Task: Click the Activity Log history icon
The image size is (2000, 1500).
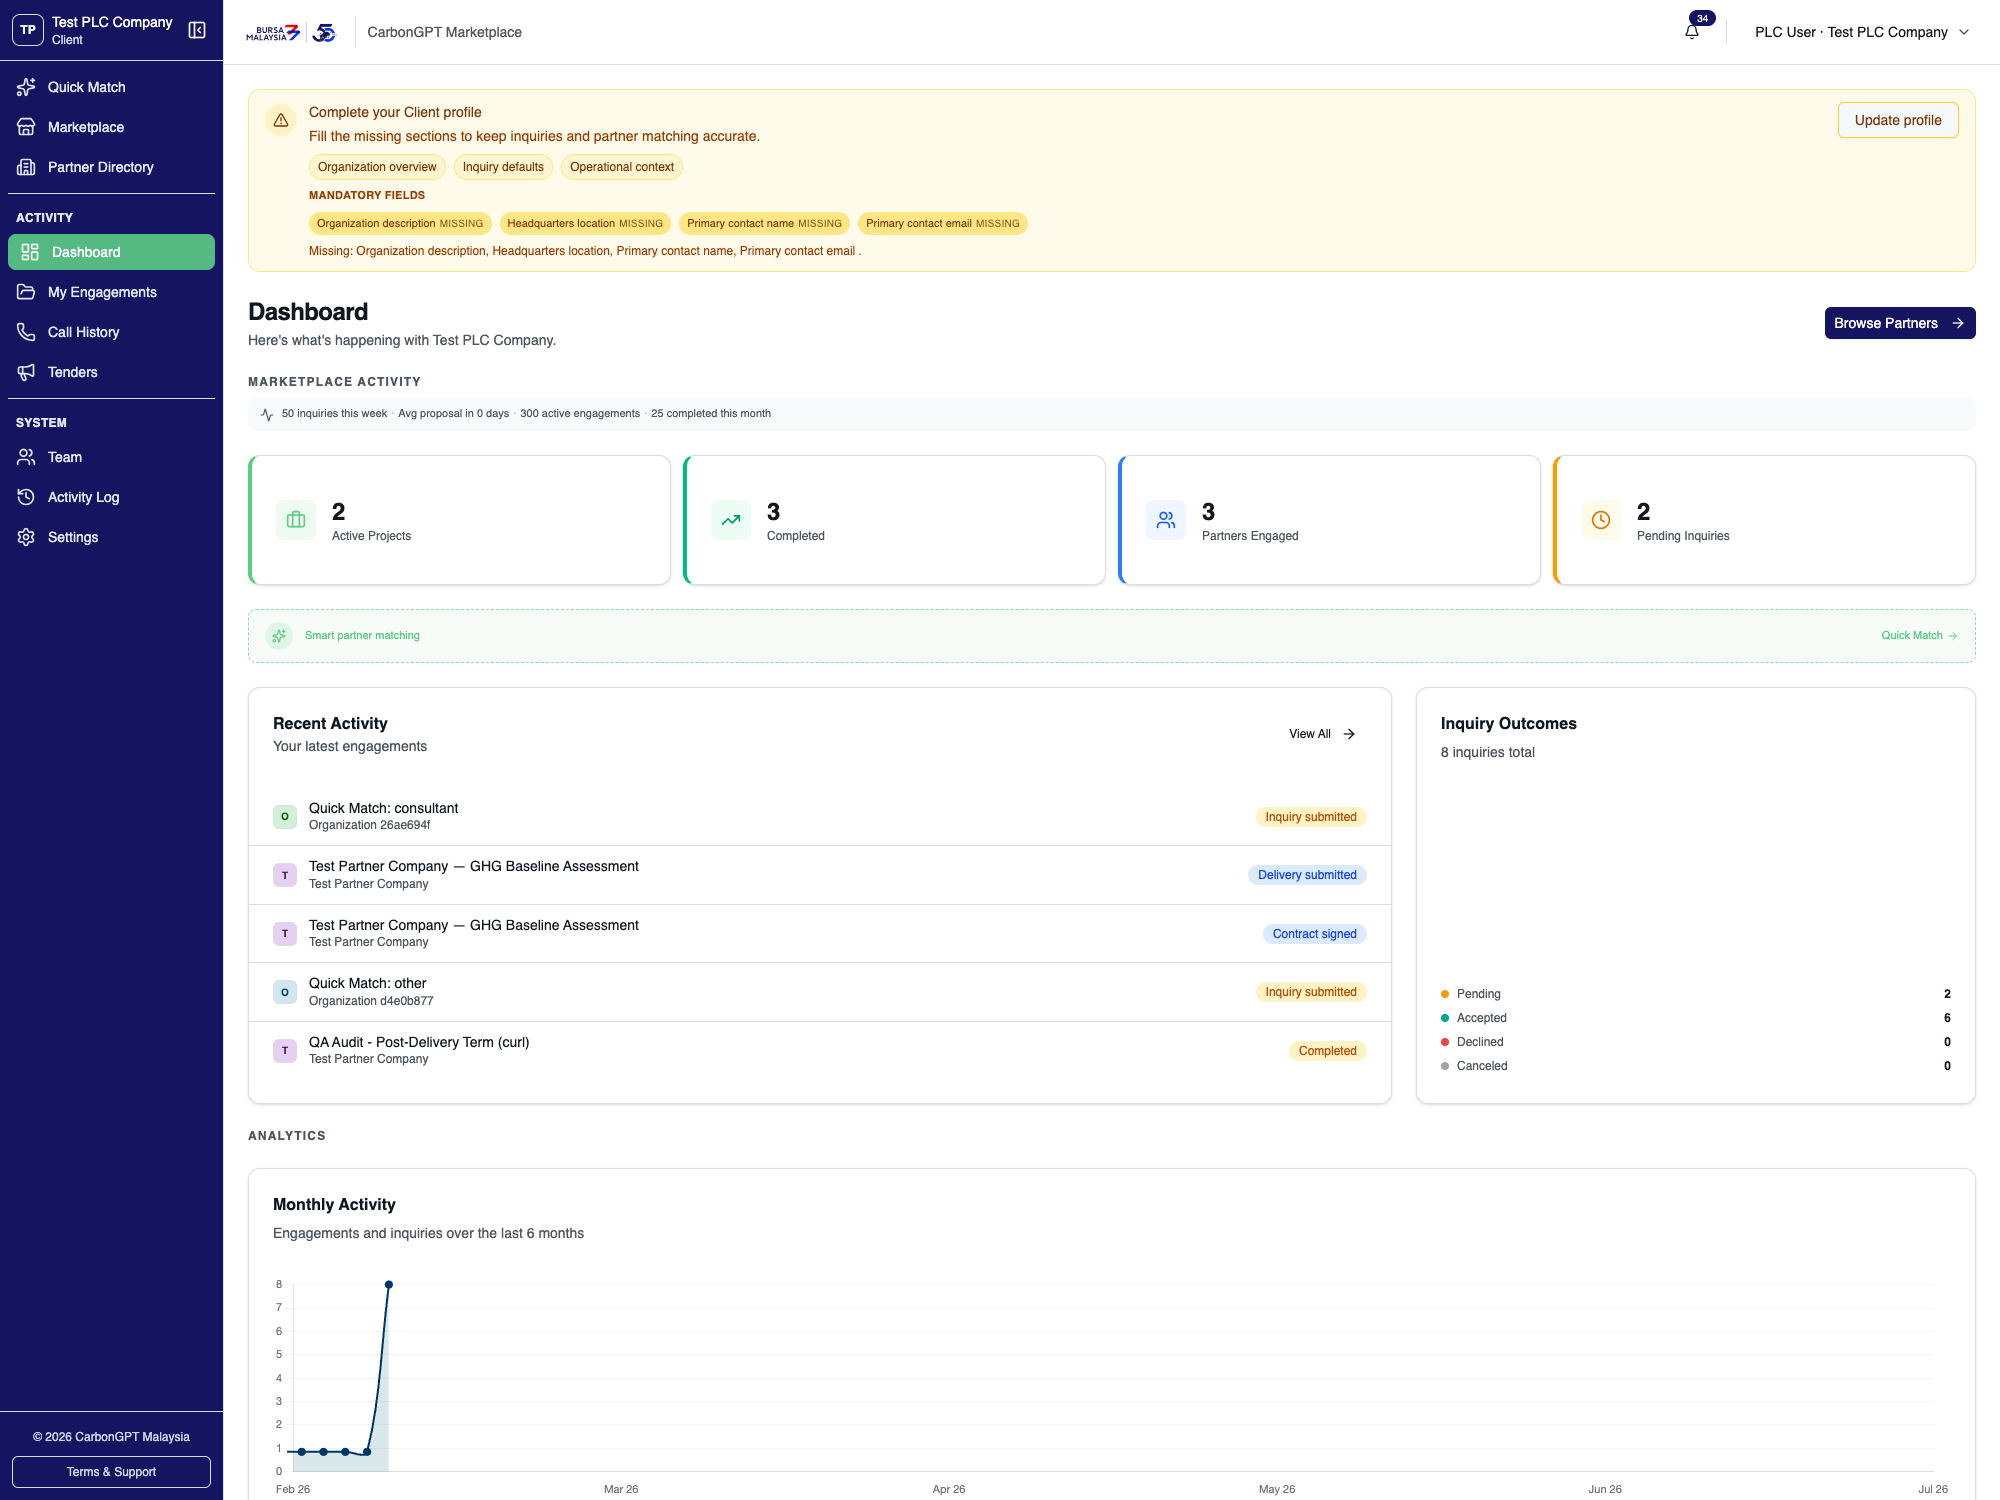Action: 26,497
